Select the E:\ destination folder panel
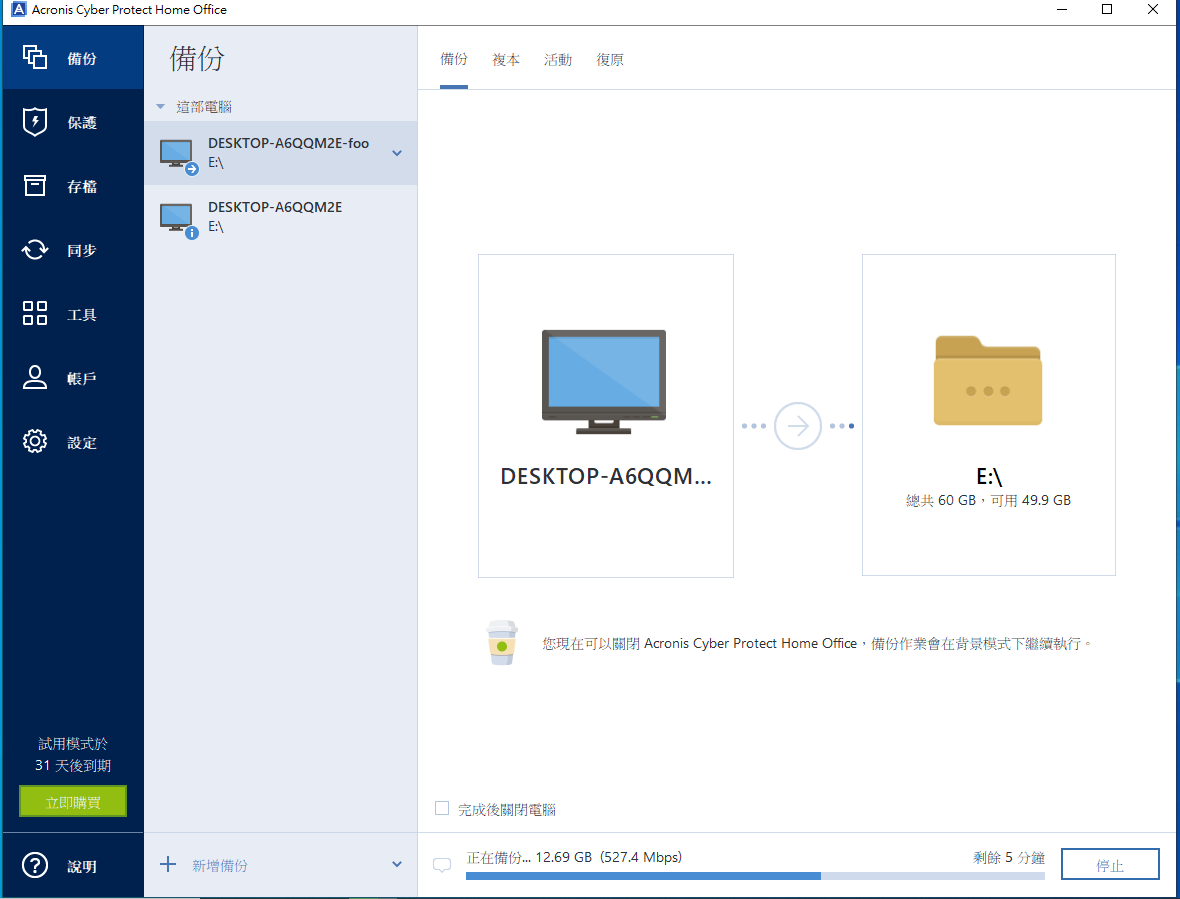1180x899 pixels. (x=988, y=415)
